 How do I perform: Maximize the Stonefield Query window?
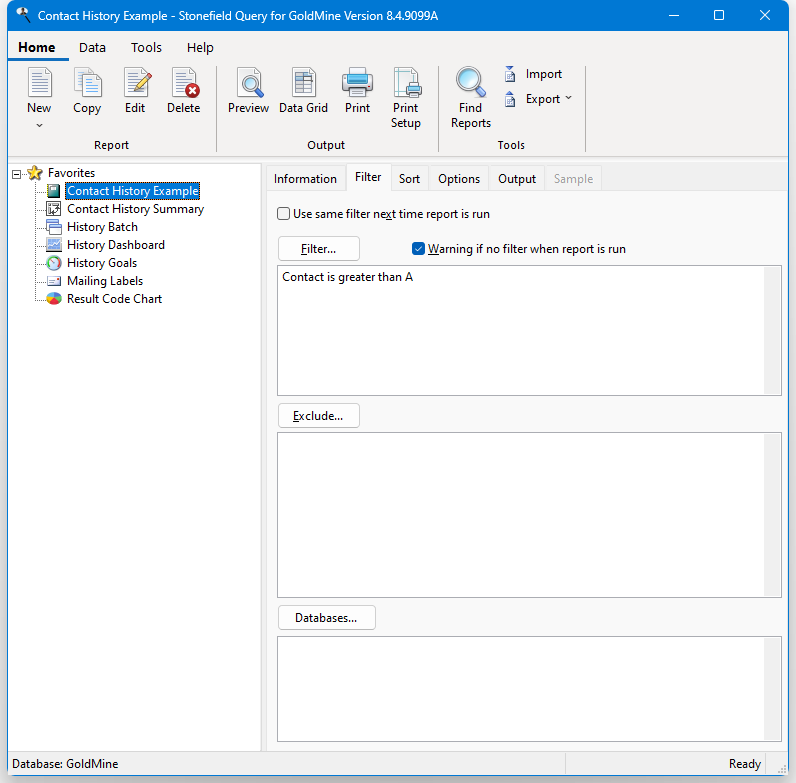pyautogui.click(x=719, y=16)
